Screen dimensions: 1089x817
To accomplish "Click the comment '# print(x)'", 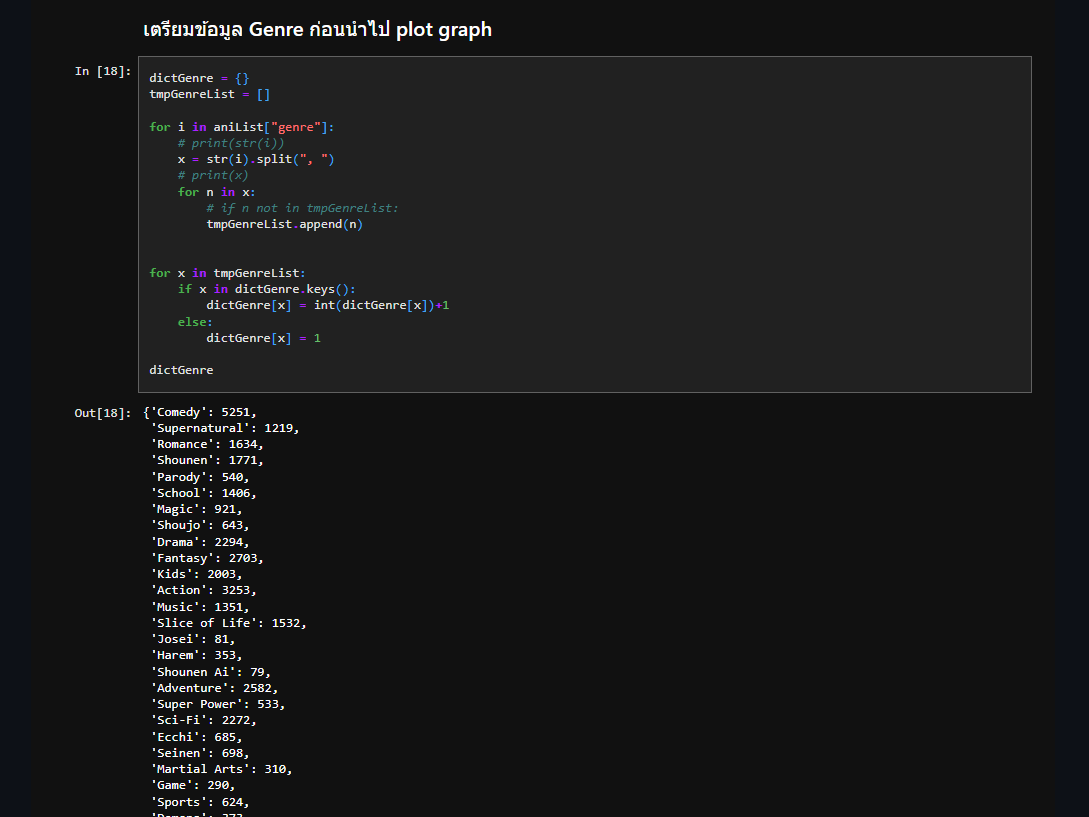I will pyautogui.click(x=213, y=175).
